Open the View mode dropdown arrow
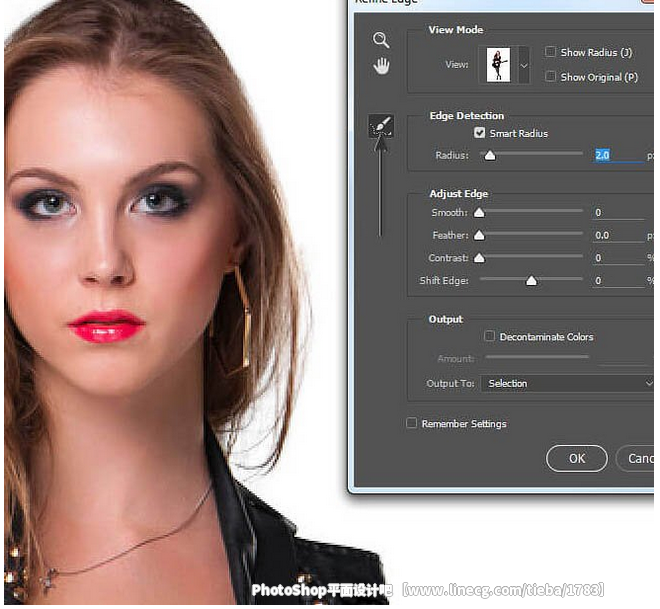 [x=524, y=65]
